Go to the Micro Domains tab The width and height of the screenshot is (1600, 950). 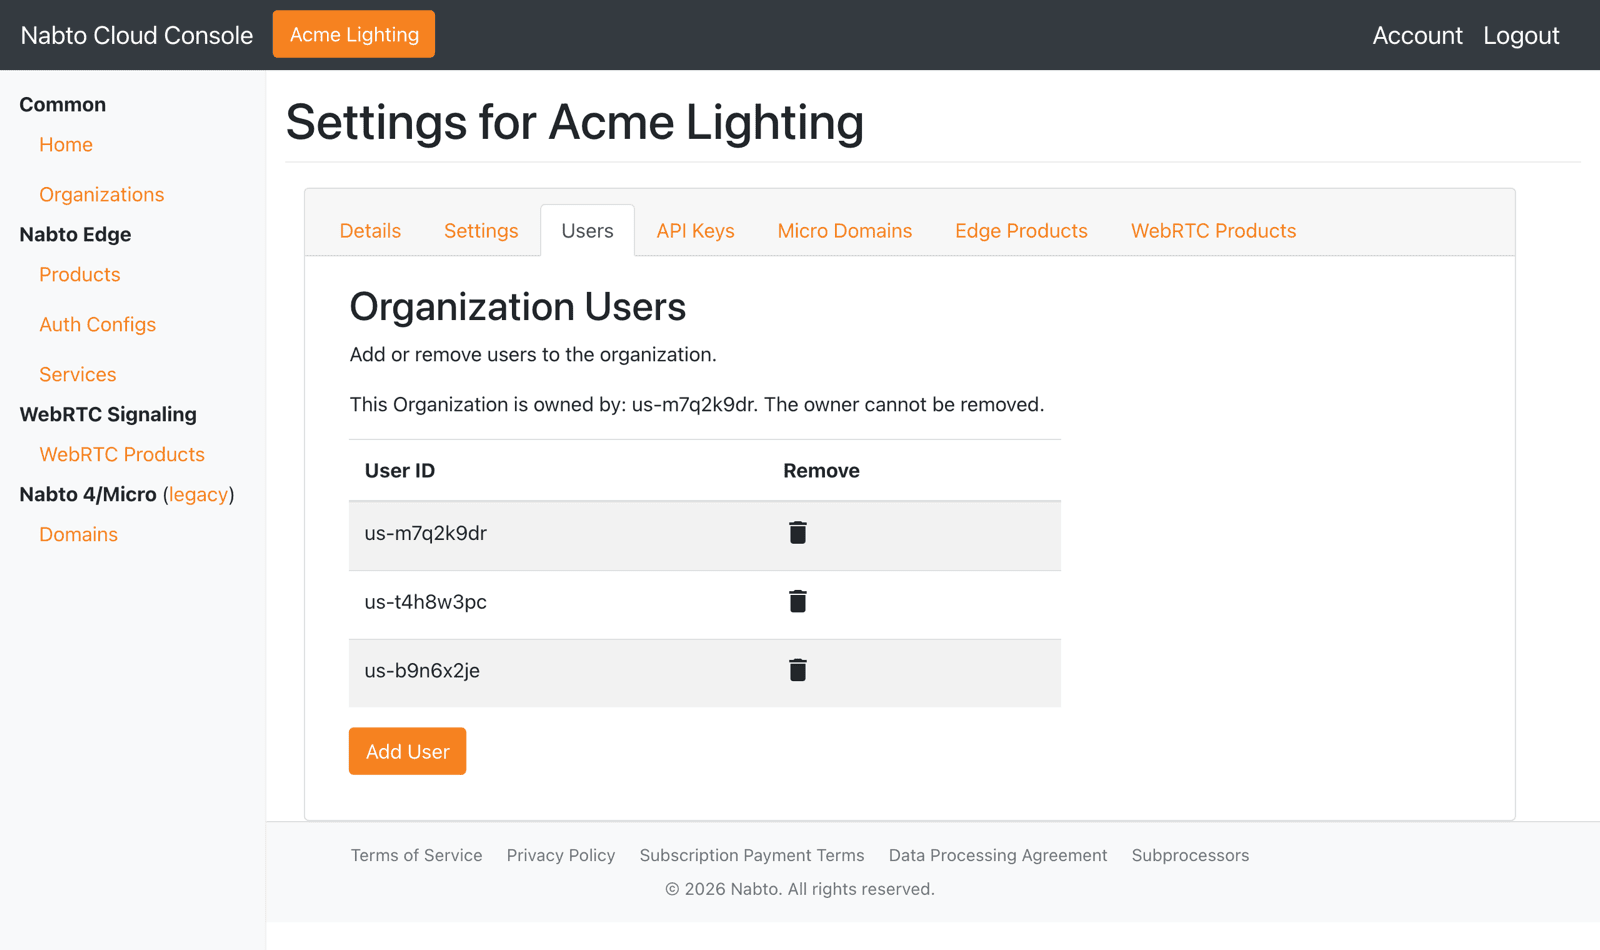click(845, 231)
